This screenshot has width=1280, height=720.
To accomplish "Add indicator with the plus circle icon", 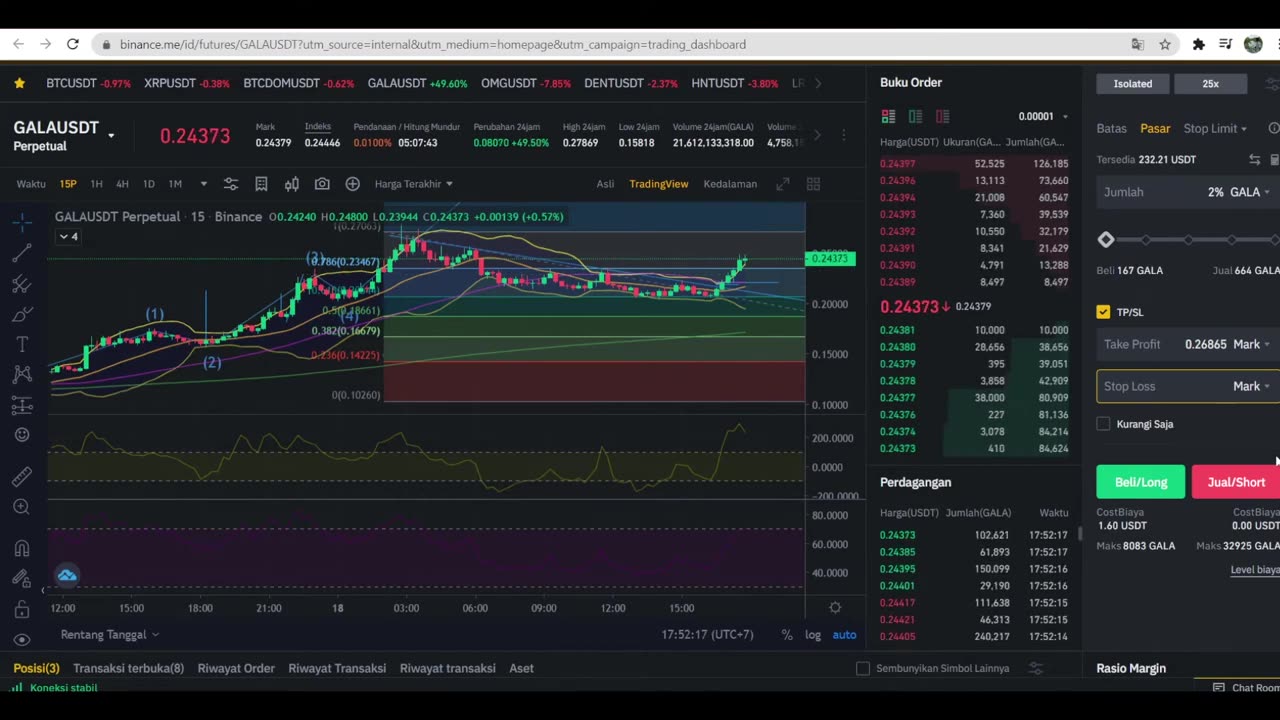I will pos(352,184).
